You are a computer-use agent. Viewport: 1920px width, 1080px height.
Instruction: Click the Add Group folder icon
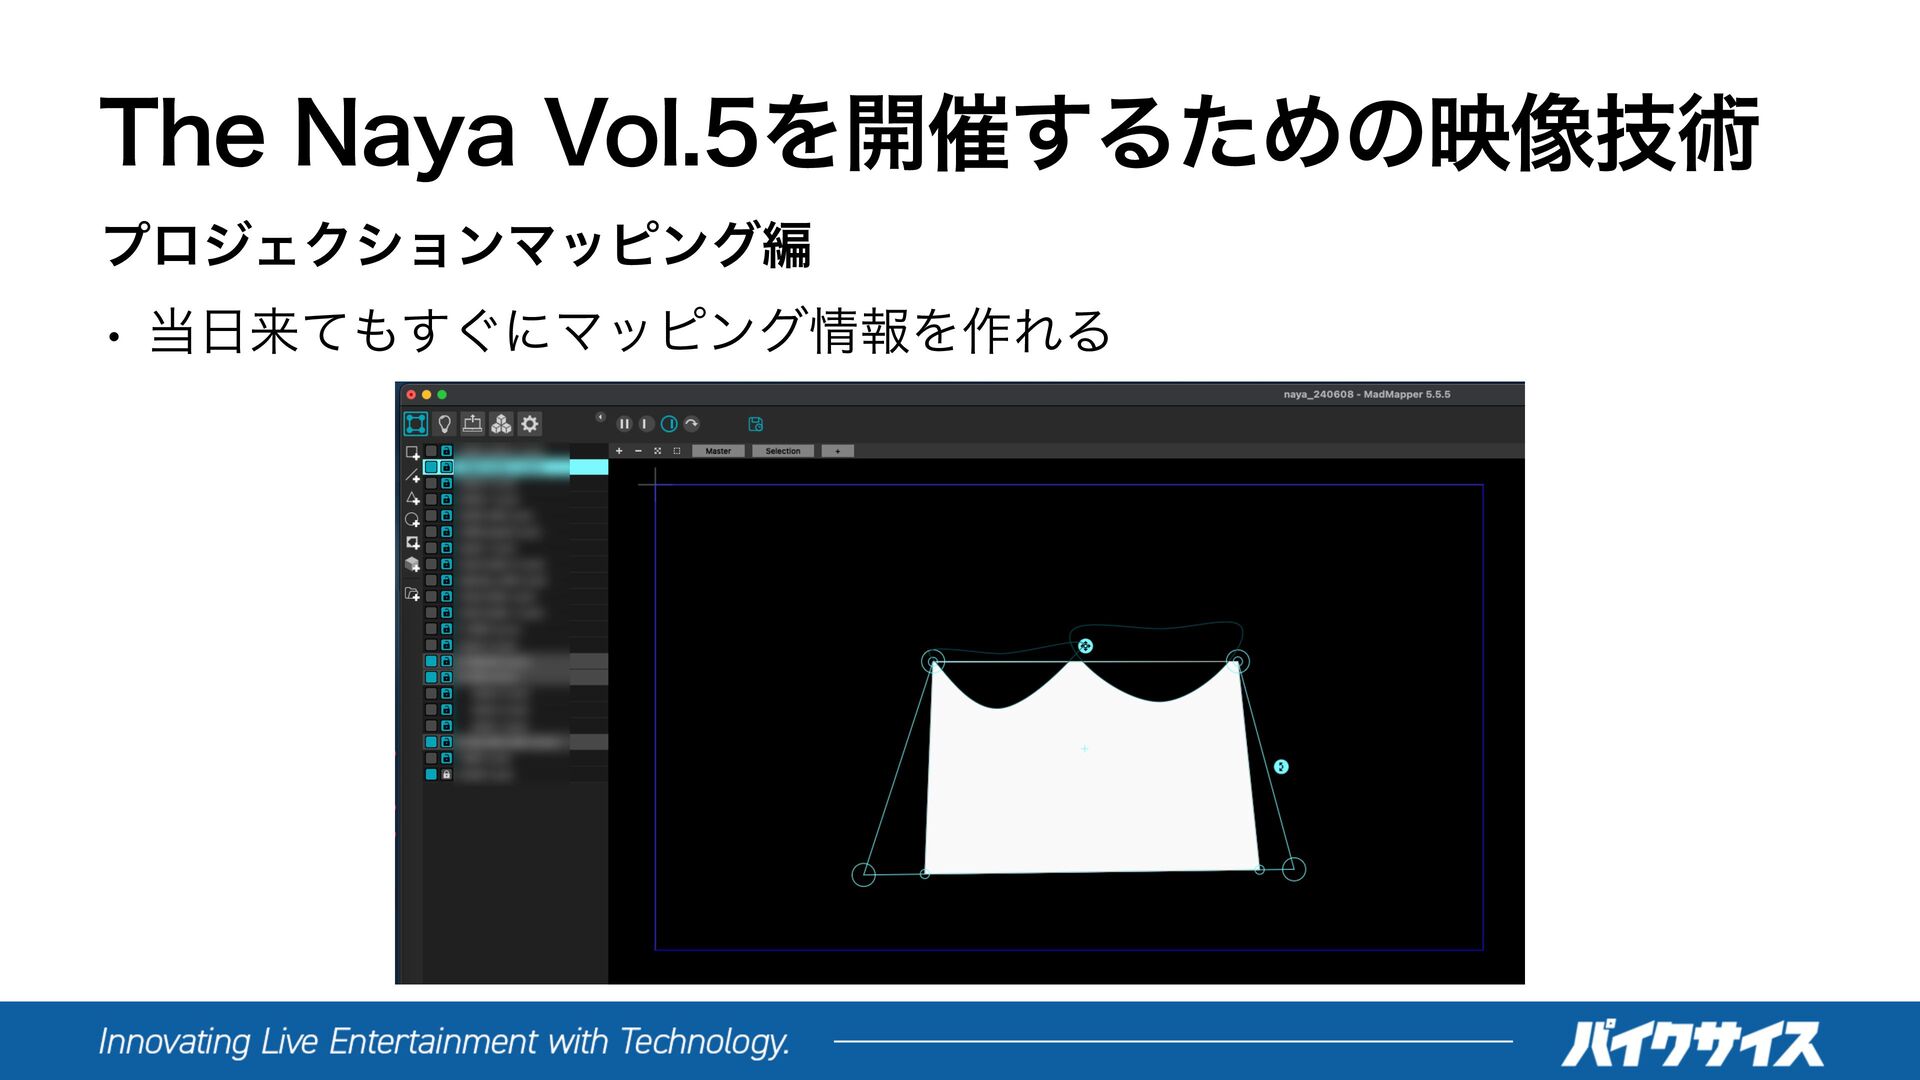click(412, 594)
